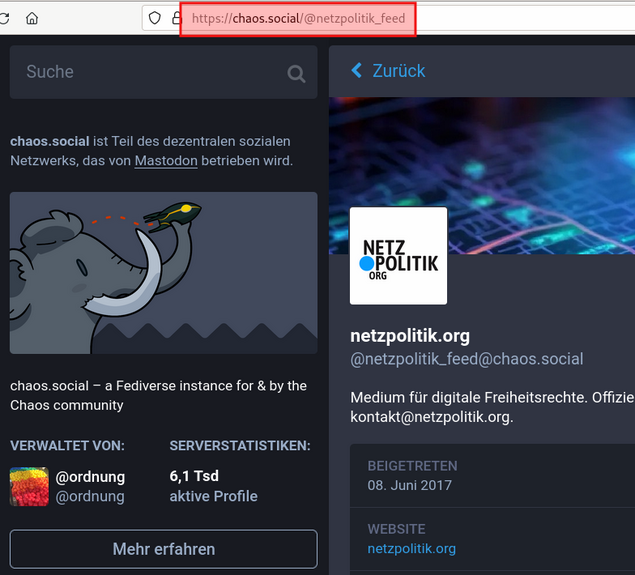Click the magnifier icon in the Suche box
Viewport: 635px width, 575px height.
pos(296,73)
